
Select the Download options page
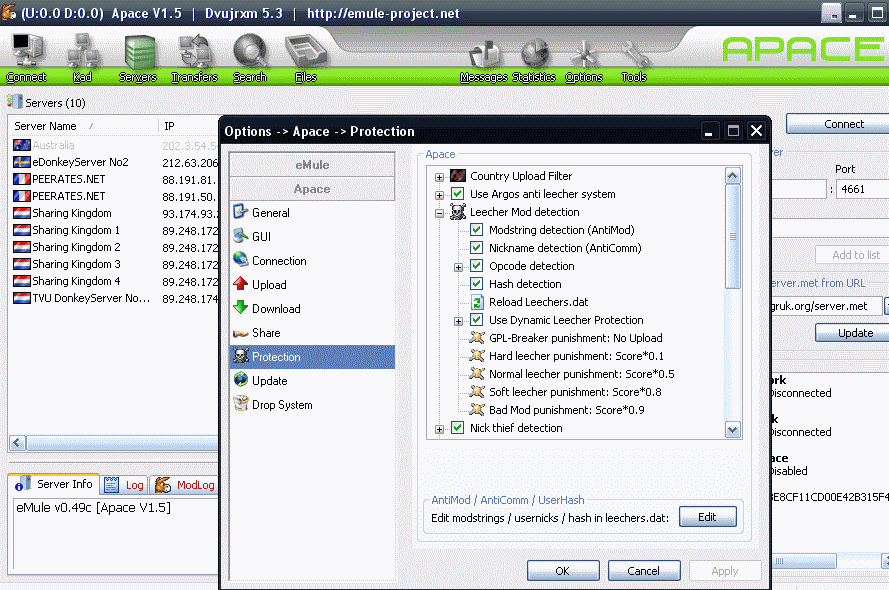(312, 309)
